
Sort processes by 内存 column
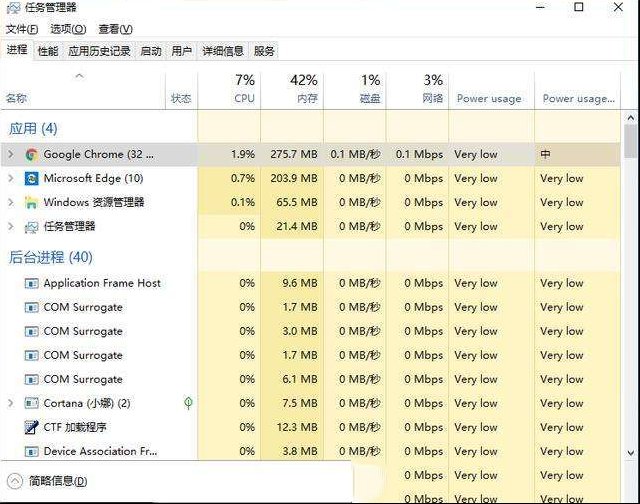pyautogui.click(x=292, y=91)
